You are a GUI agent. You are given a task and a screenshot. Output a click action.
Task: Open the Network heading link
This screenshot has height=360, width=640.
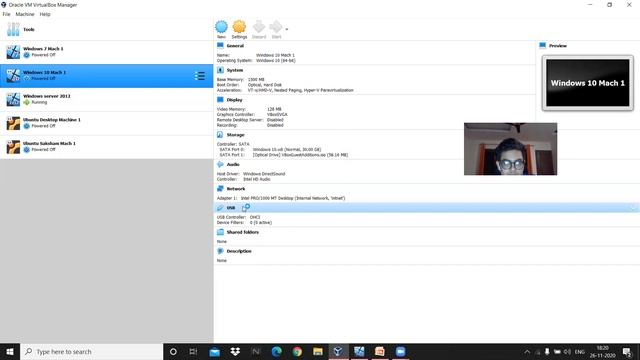click(236, 189)
